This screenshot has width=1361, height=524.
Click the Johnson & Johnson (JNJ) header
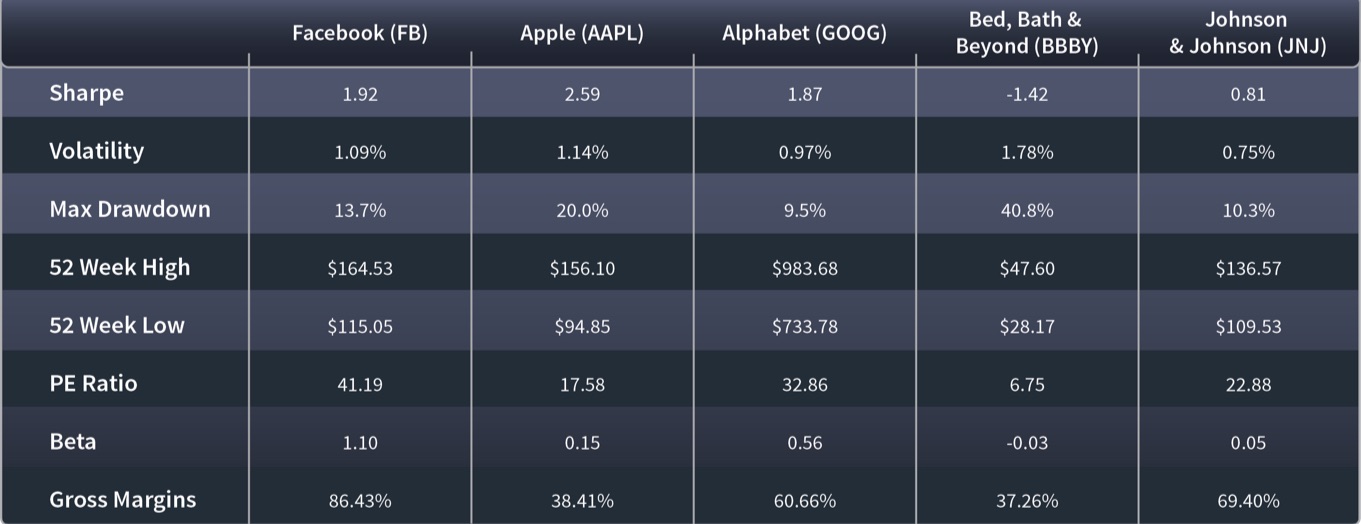1248,33
